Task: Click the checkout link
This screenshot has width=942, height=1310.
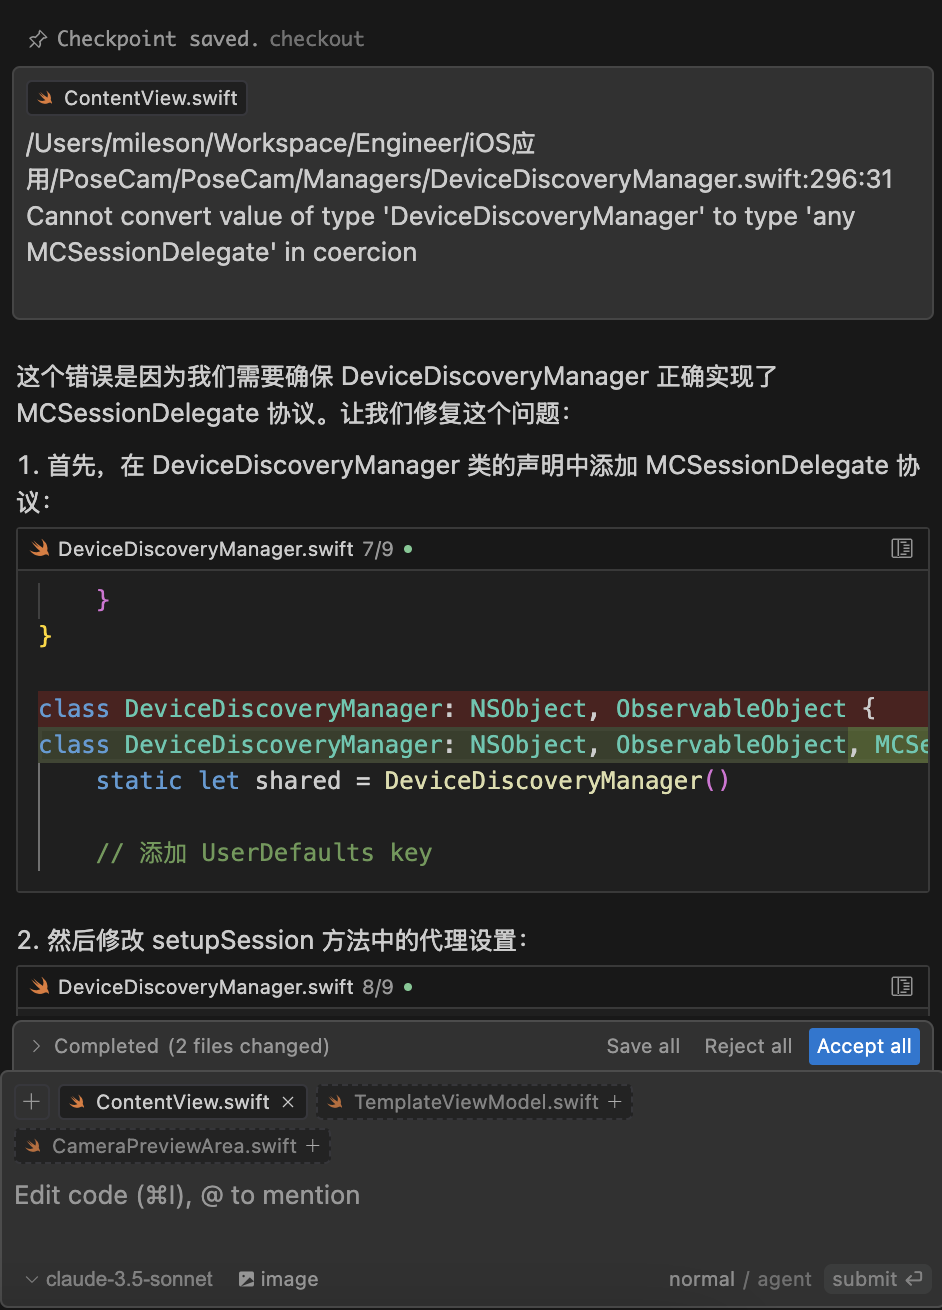Action: click(x=316, y=39)
